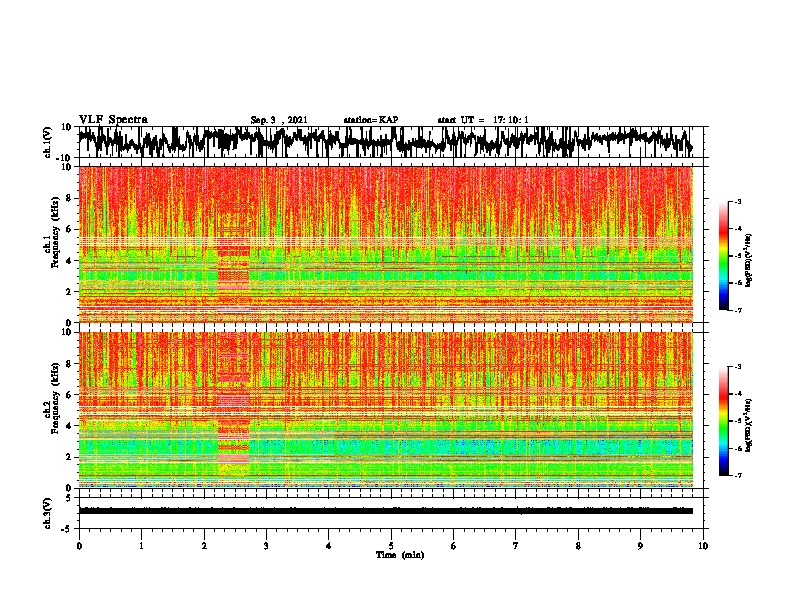
Task: Click the "ch.3(V)" axis label
Action: click(x=49, y=513)
